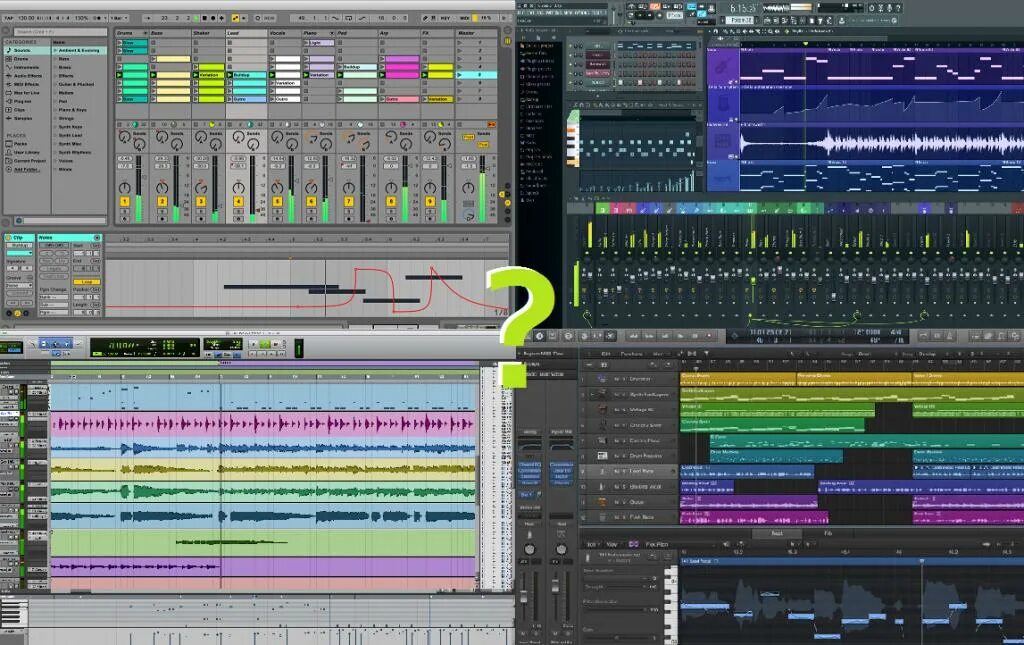
Task: Toggle track activator 9 on FX track
Action: 430,202
